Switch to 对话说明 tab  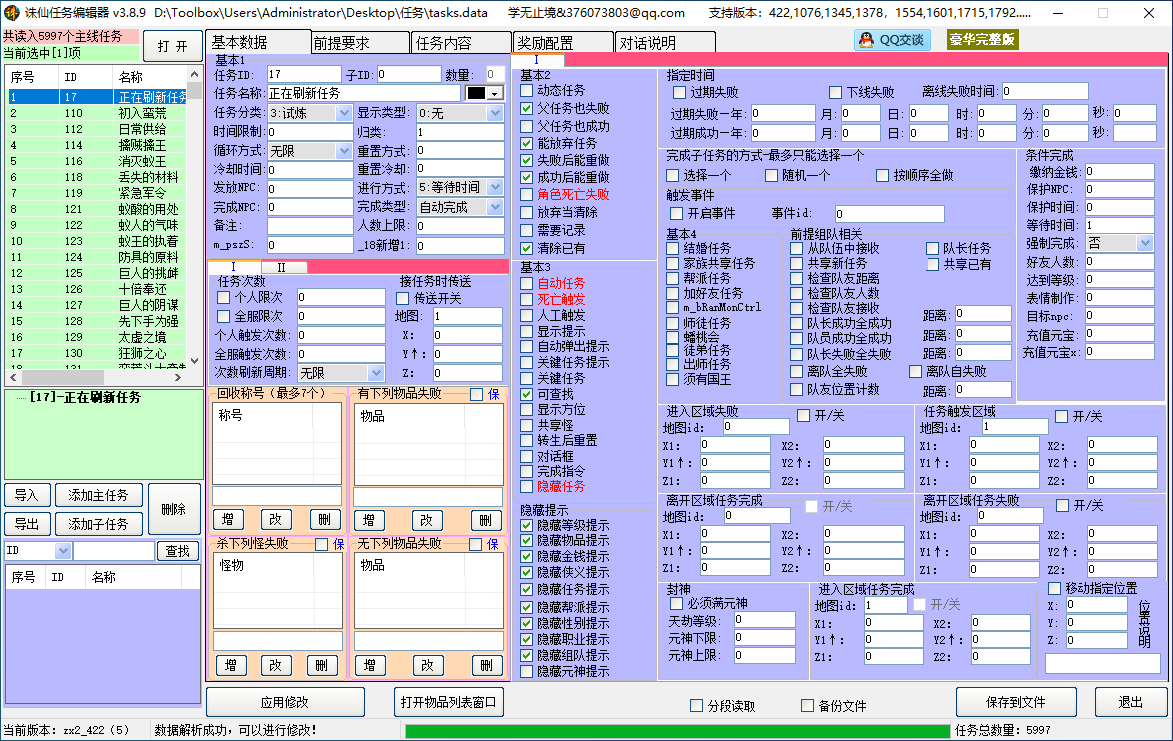coord(665,43)
